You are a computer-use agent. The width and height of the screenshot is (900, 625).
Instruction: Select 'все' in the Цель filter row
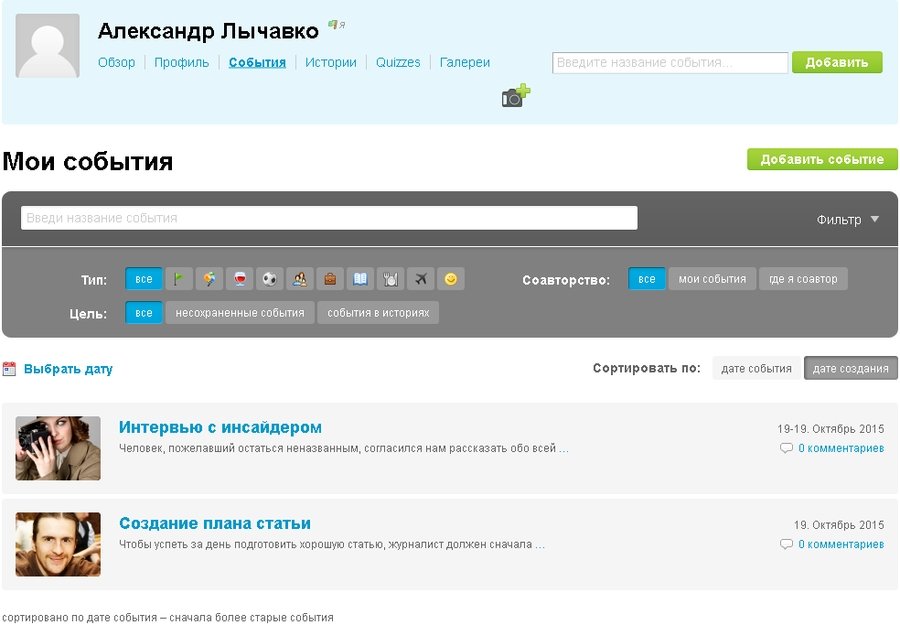[x=144, y=313]
